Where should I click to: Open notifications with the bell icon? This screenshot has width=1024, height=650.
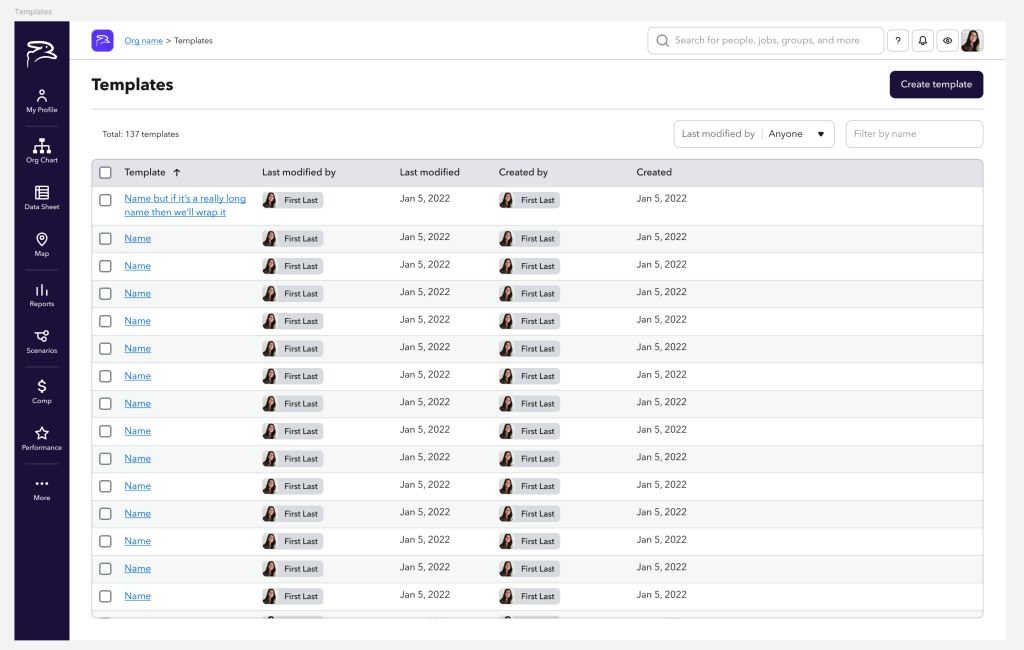click(922, 40)
